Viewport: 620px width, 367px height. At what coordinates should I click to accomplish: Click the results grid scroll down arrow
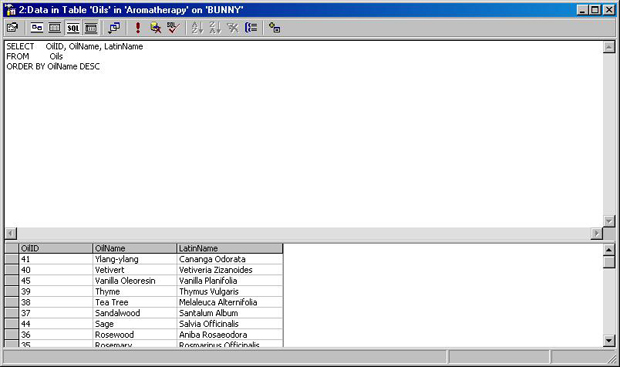click(609, 341)
